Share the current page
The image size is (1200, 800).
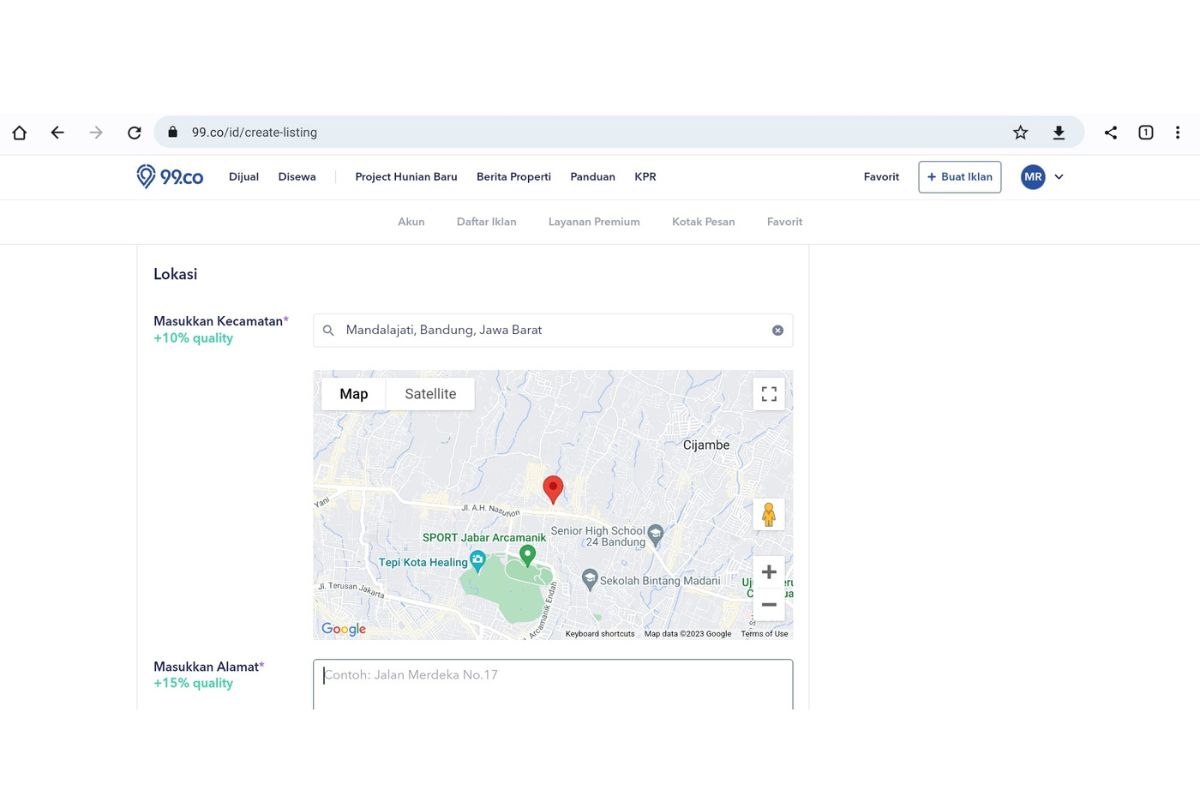pyautogui.click(x=1110, y=132)
